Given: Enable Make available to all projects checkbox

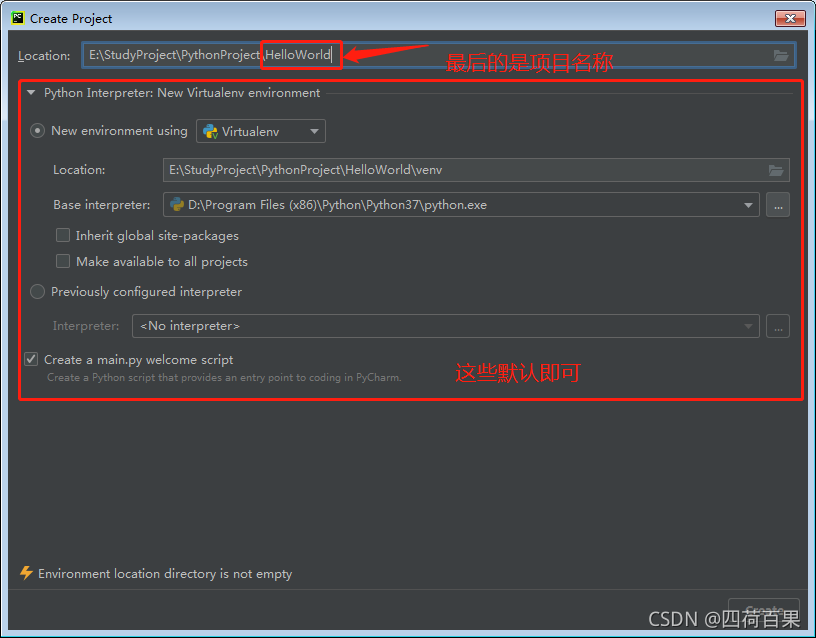Looking at the screenshot, I should 63,261.
